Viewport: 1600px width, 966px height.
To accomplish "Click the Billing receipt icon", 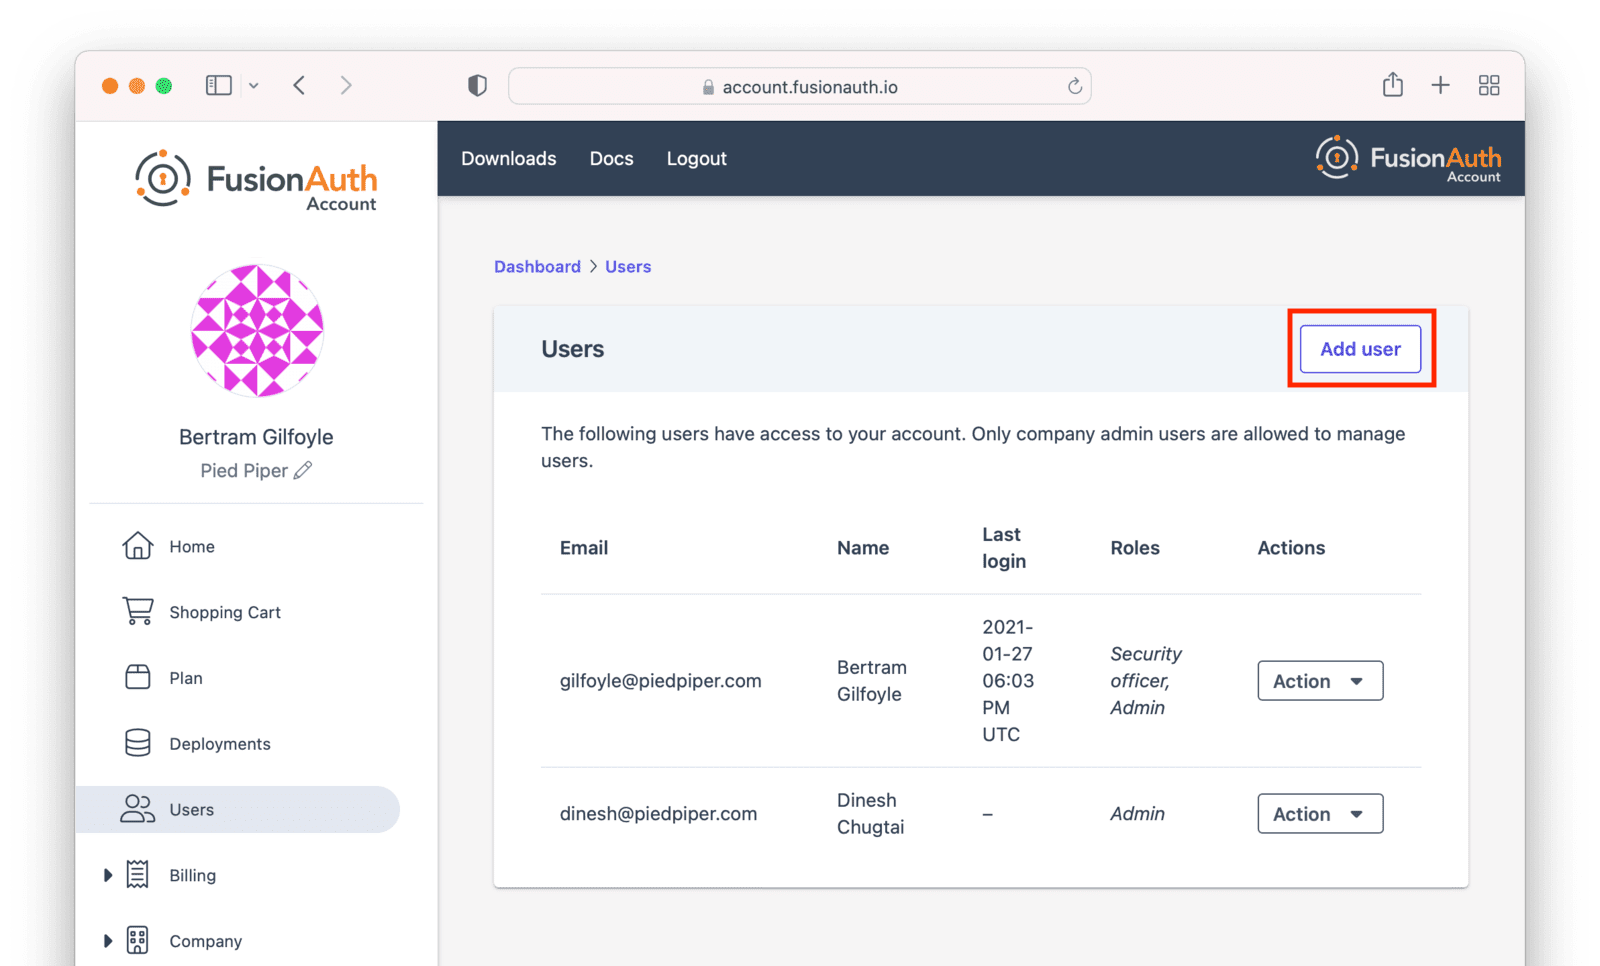I will [137, 874].
